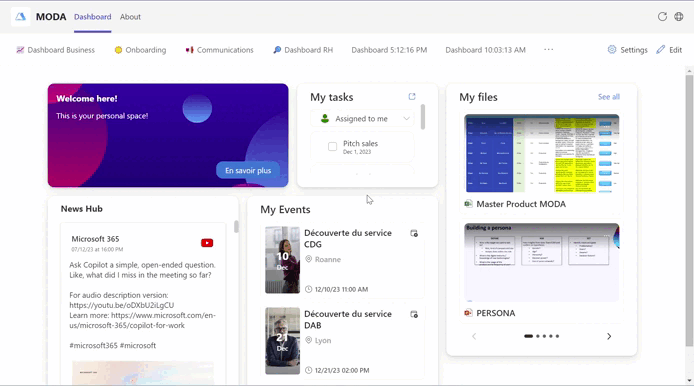Click the Découverte du service CDG title
This screenshot has height=386, width=694.
348,239
